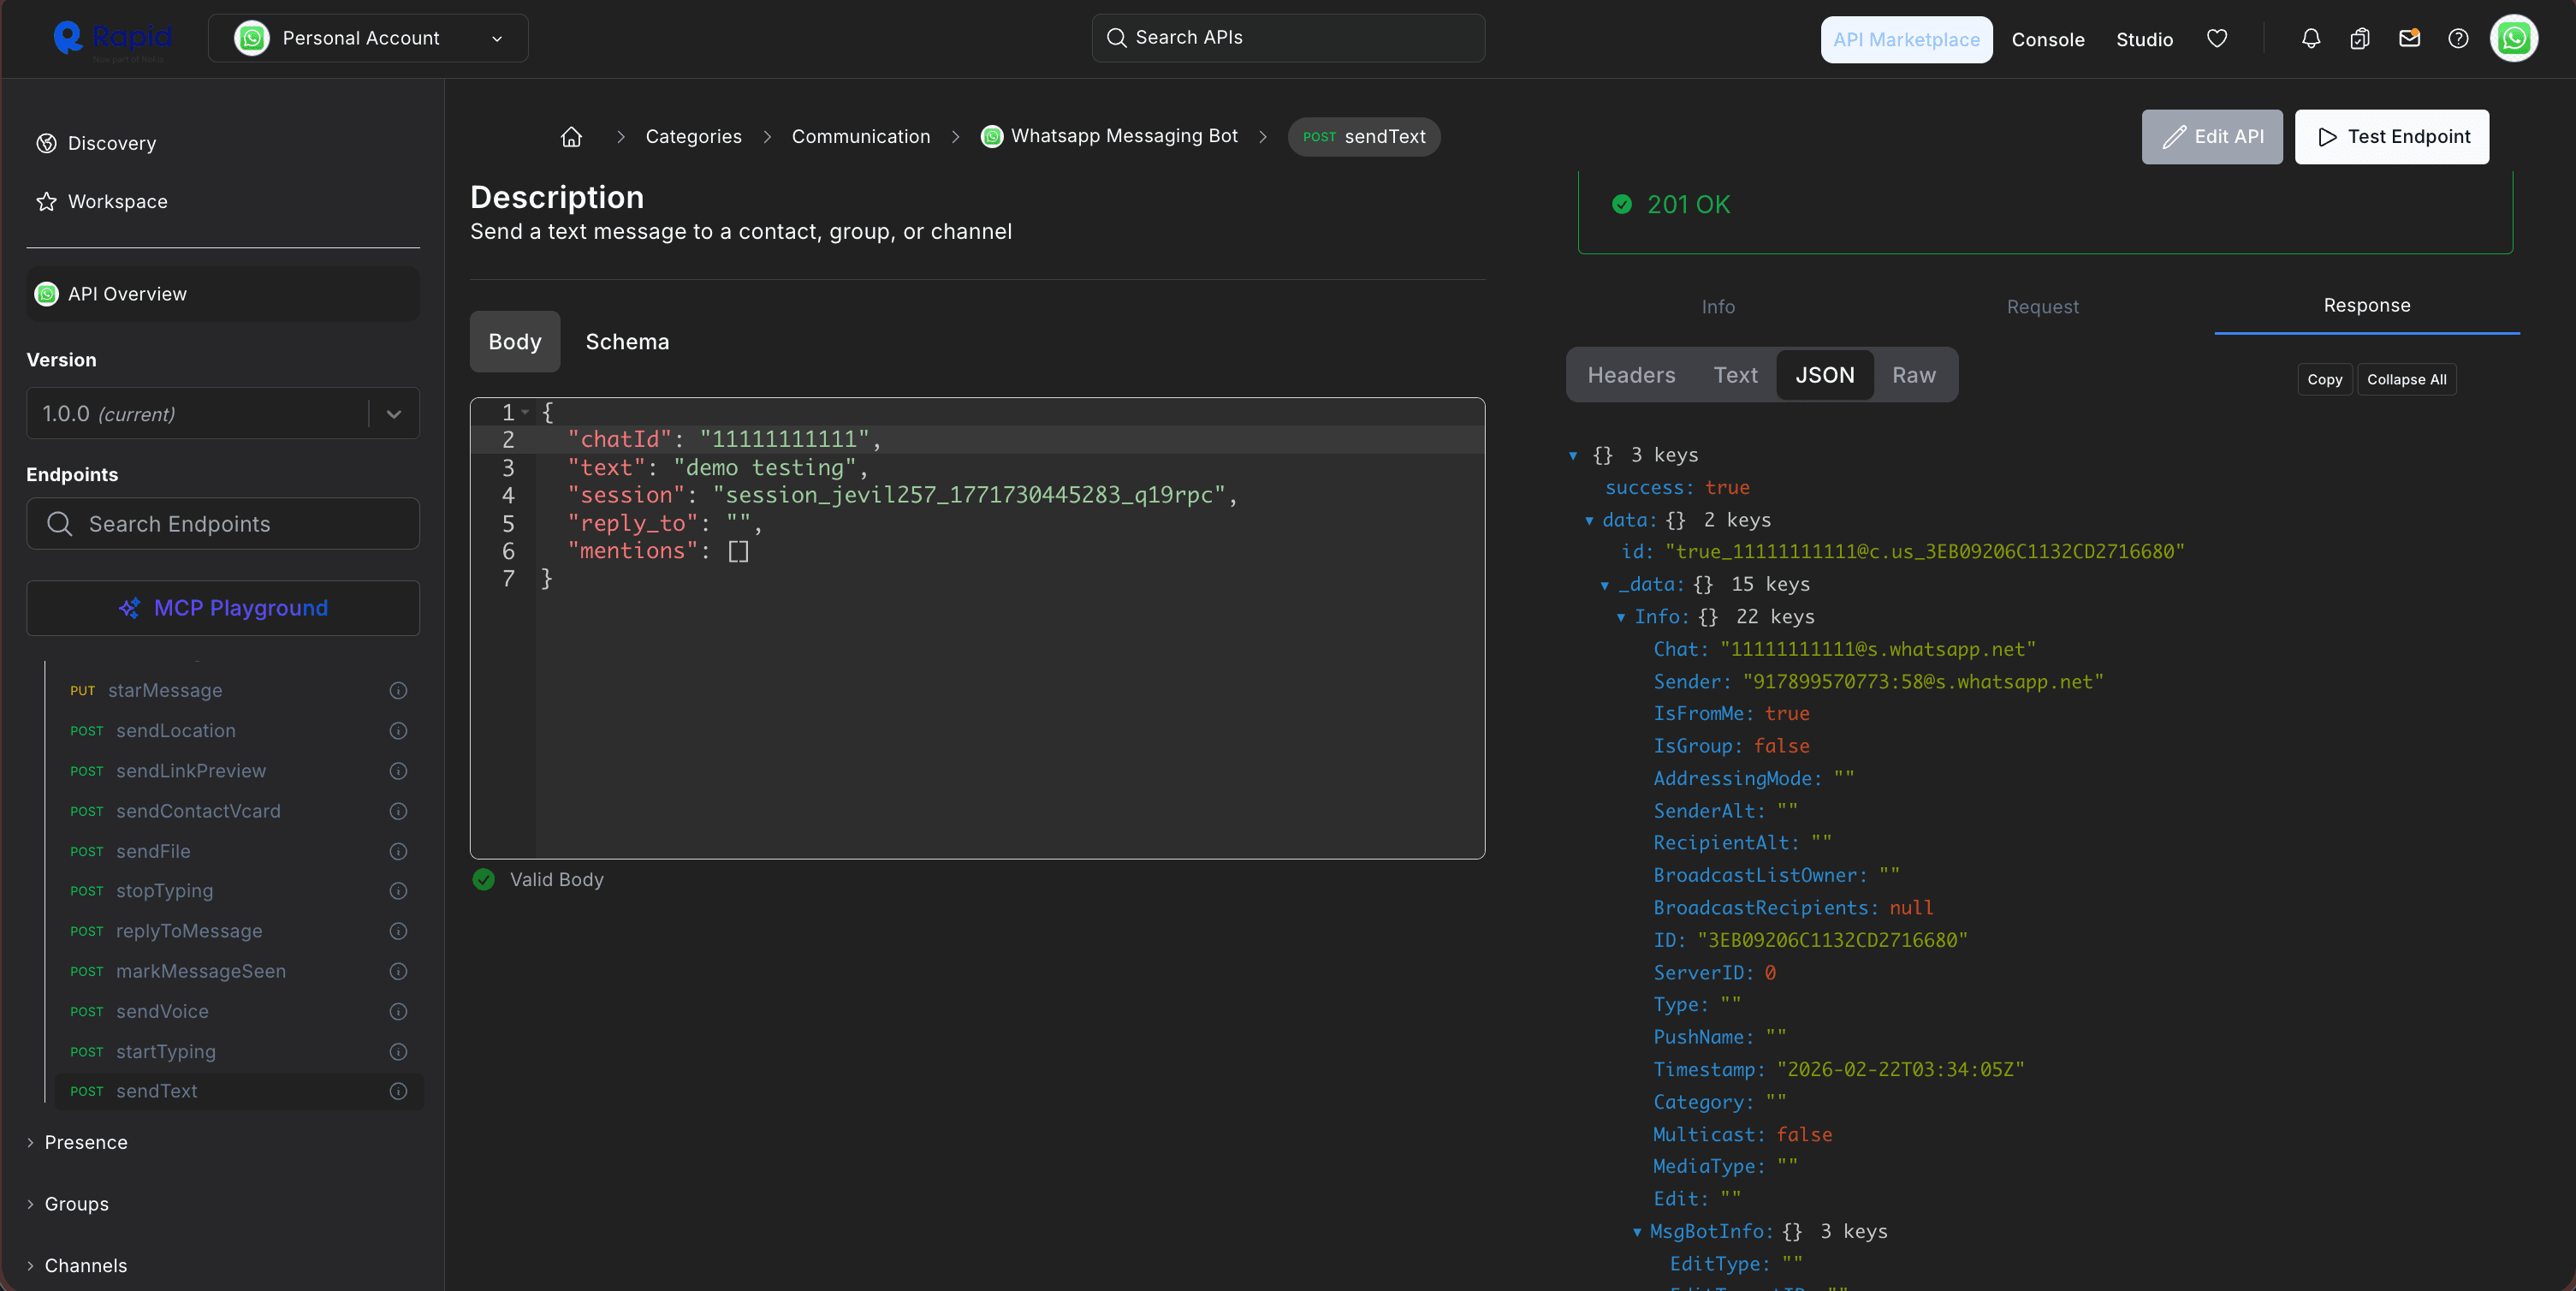Click the Test Endpoint button
The width and height of the screenshot is (2576, 1291).
[2392, 136]
